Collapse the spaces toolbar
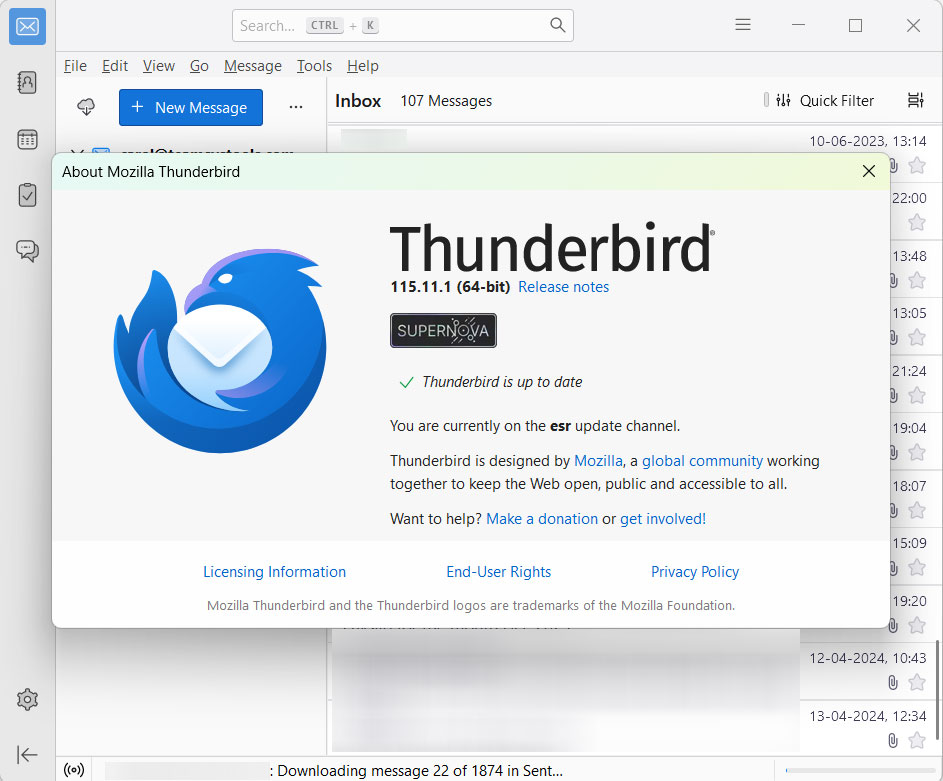The image size is (943, 781). coord(27,754)
